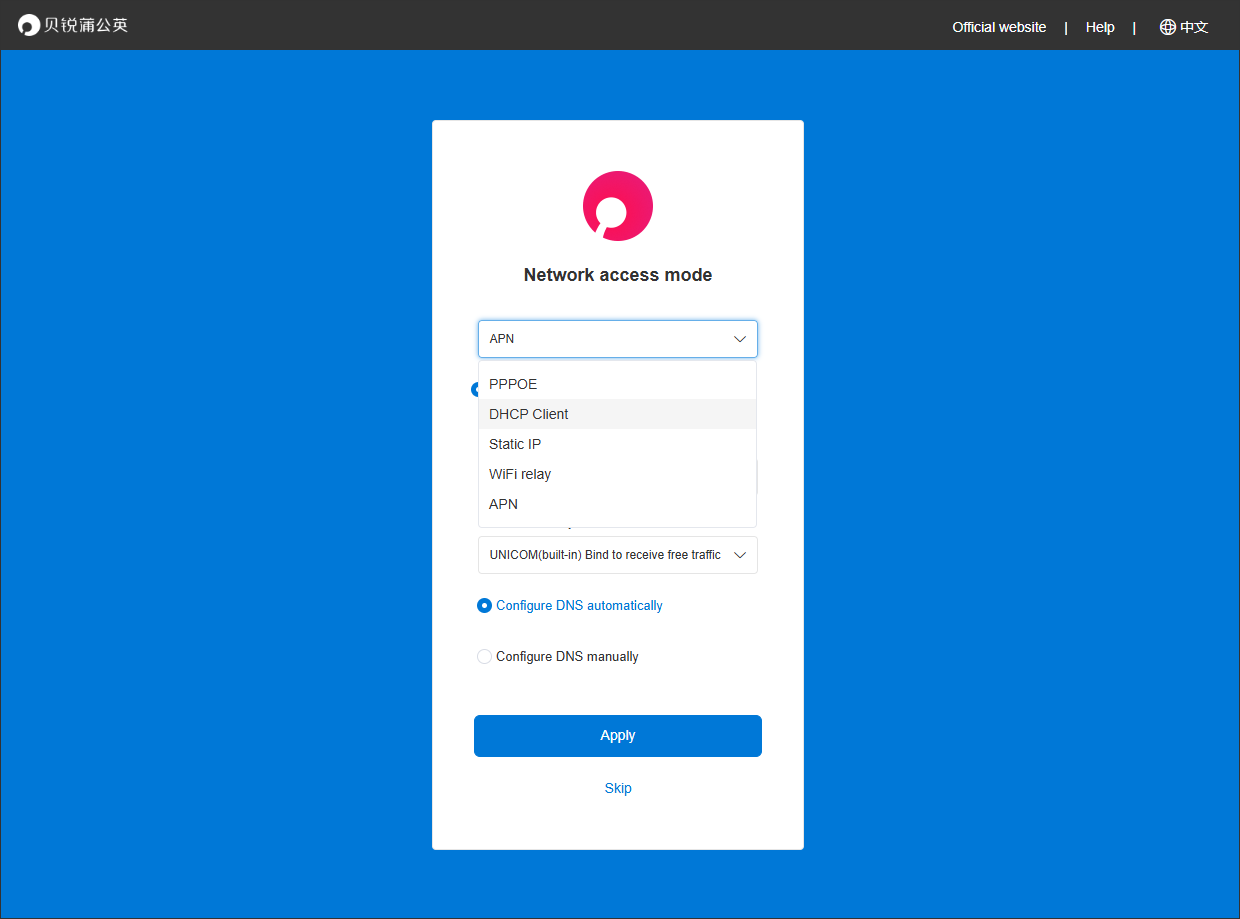Open the Help link
Screen dimensions: 1240x919
(1100, 27)
